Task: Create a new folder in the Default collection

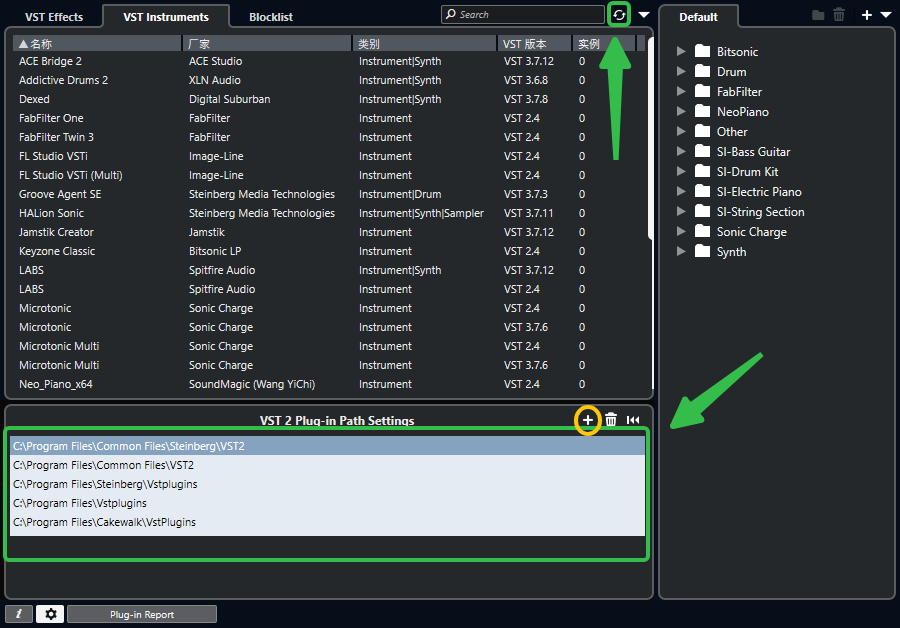Action: coord(818,15)
